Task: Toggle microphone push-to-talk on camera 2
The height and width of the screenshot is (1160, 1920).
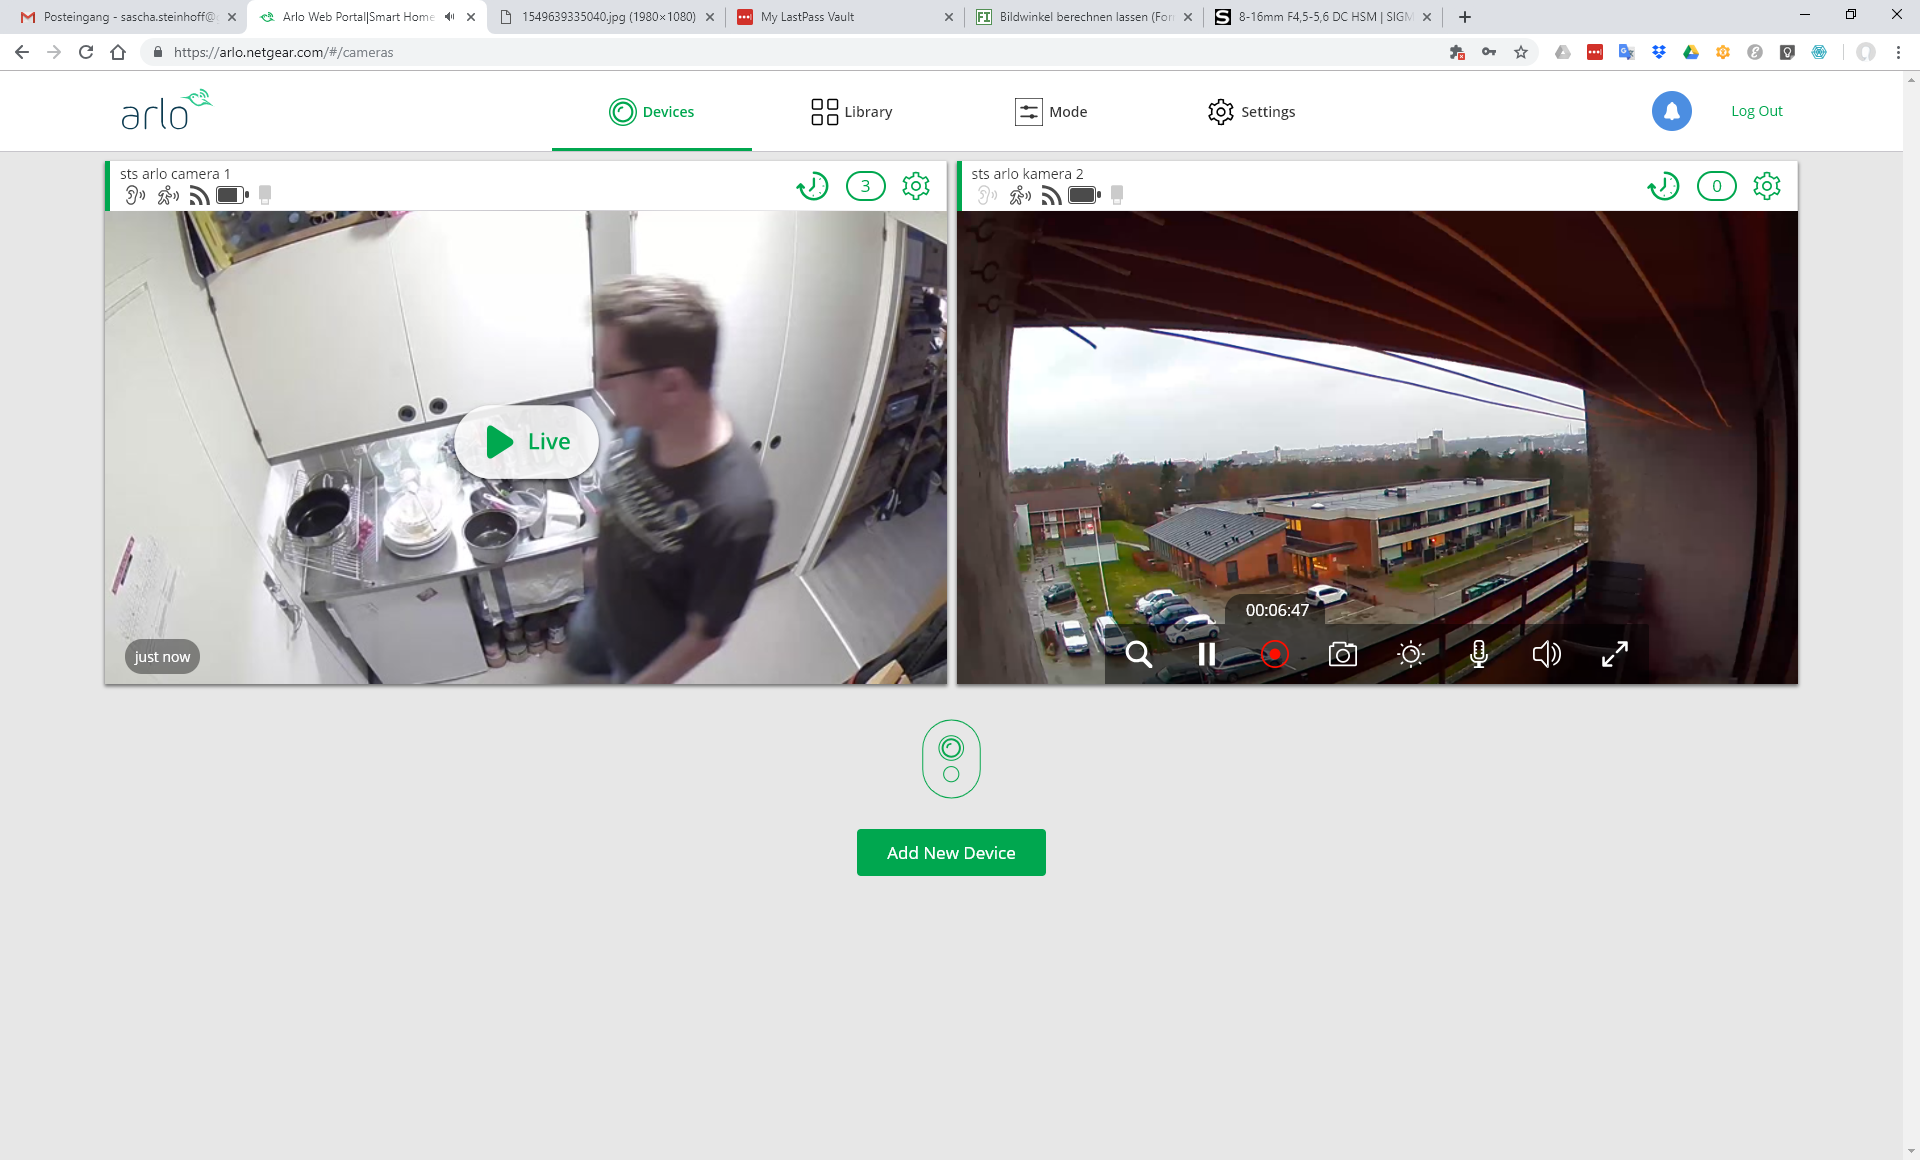Action: pyautogui.click(x=1478, y=655)
